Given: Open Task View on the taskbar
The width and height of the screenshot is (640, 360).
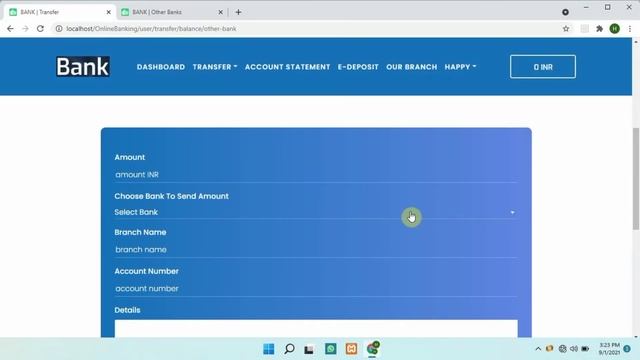Looking at the screenshot, I should tap(309, 349).
